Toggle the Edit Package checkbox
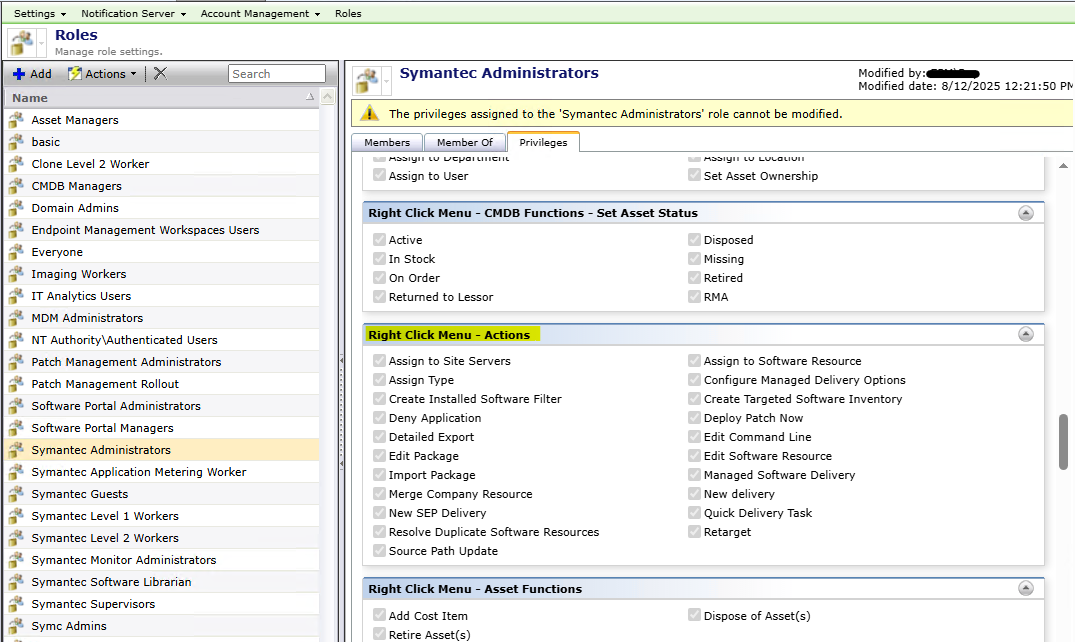Screen dimensions: 1075x642 tap(379, 456)
